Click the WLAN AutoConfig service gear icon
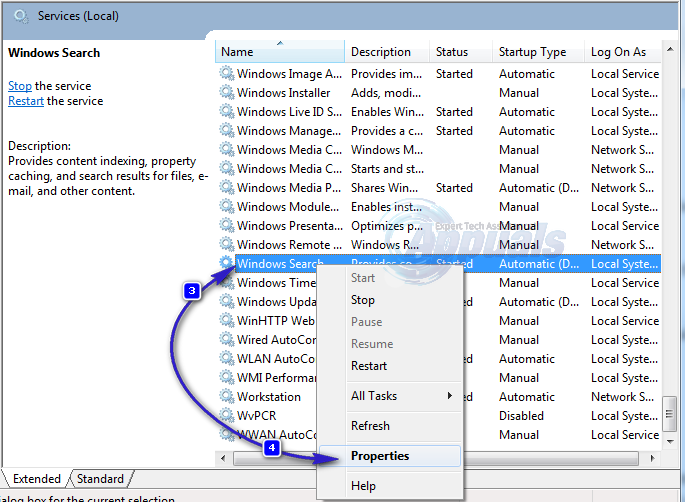This screenshot has height=502, width=685. (227, 358)
